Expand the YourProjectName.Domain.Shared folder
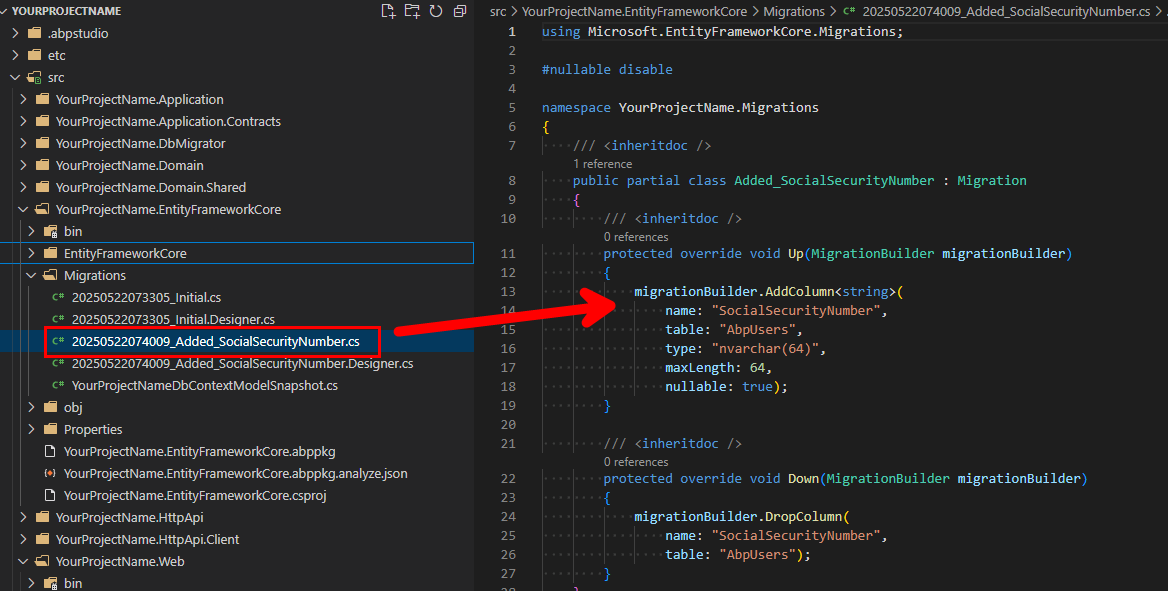This screenshot has height=591, width=1168. point(150,187)
